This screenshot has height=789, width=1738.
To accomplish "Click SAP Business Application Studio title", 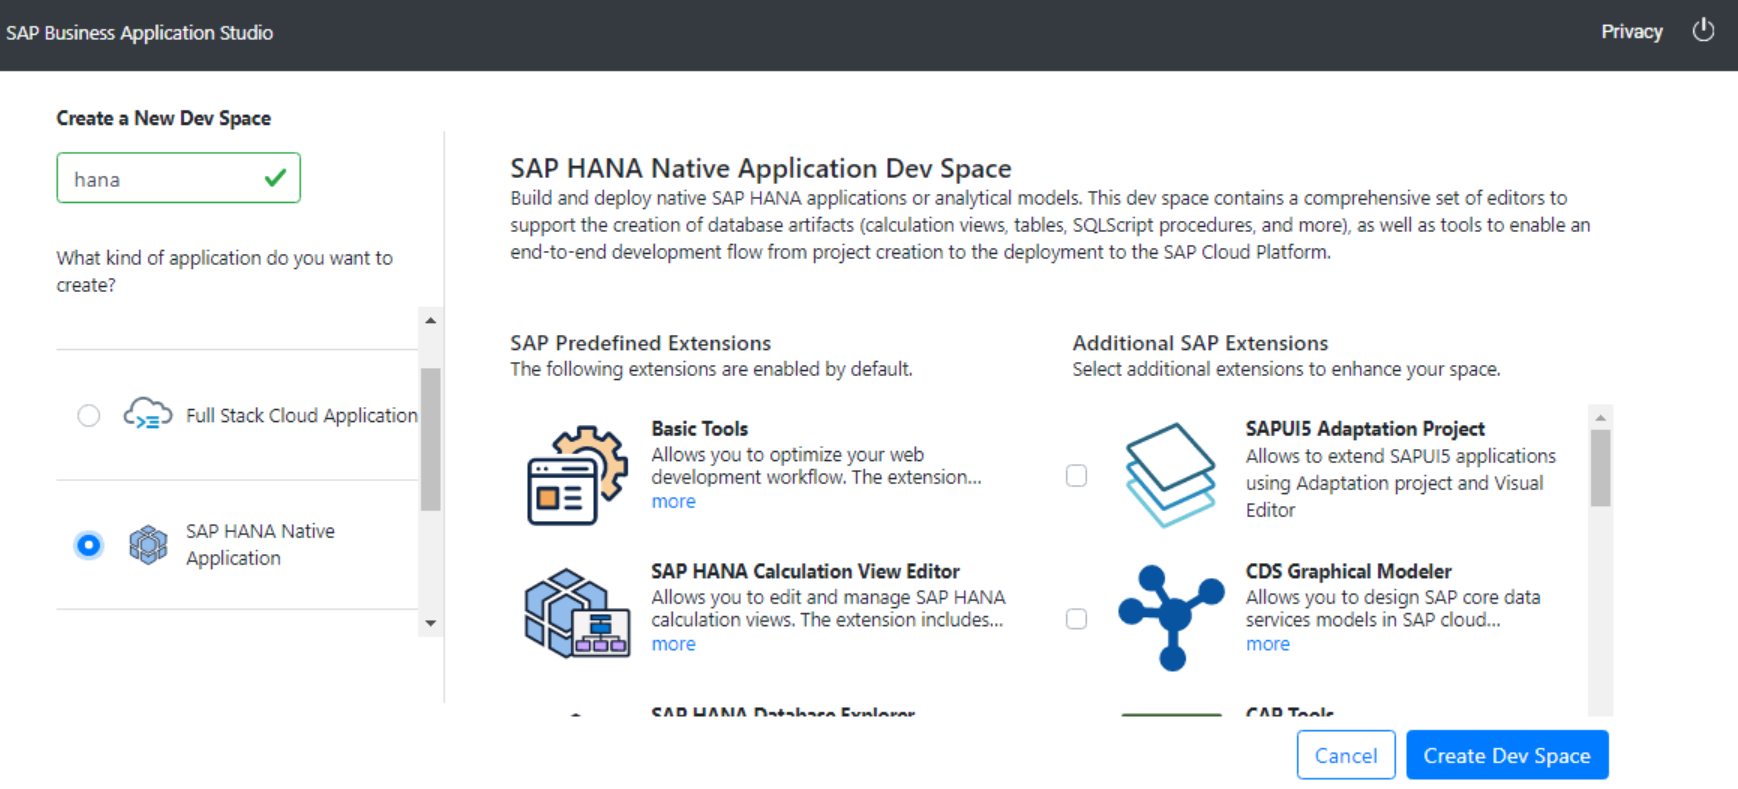I will coord(140,32).
